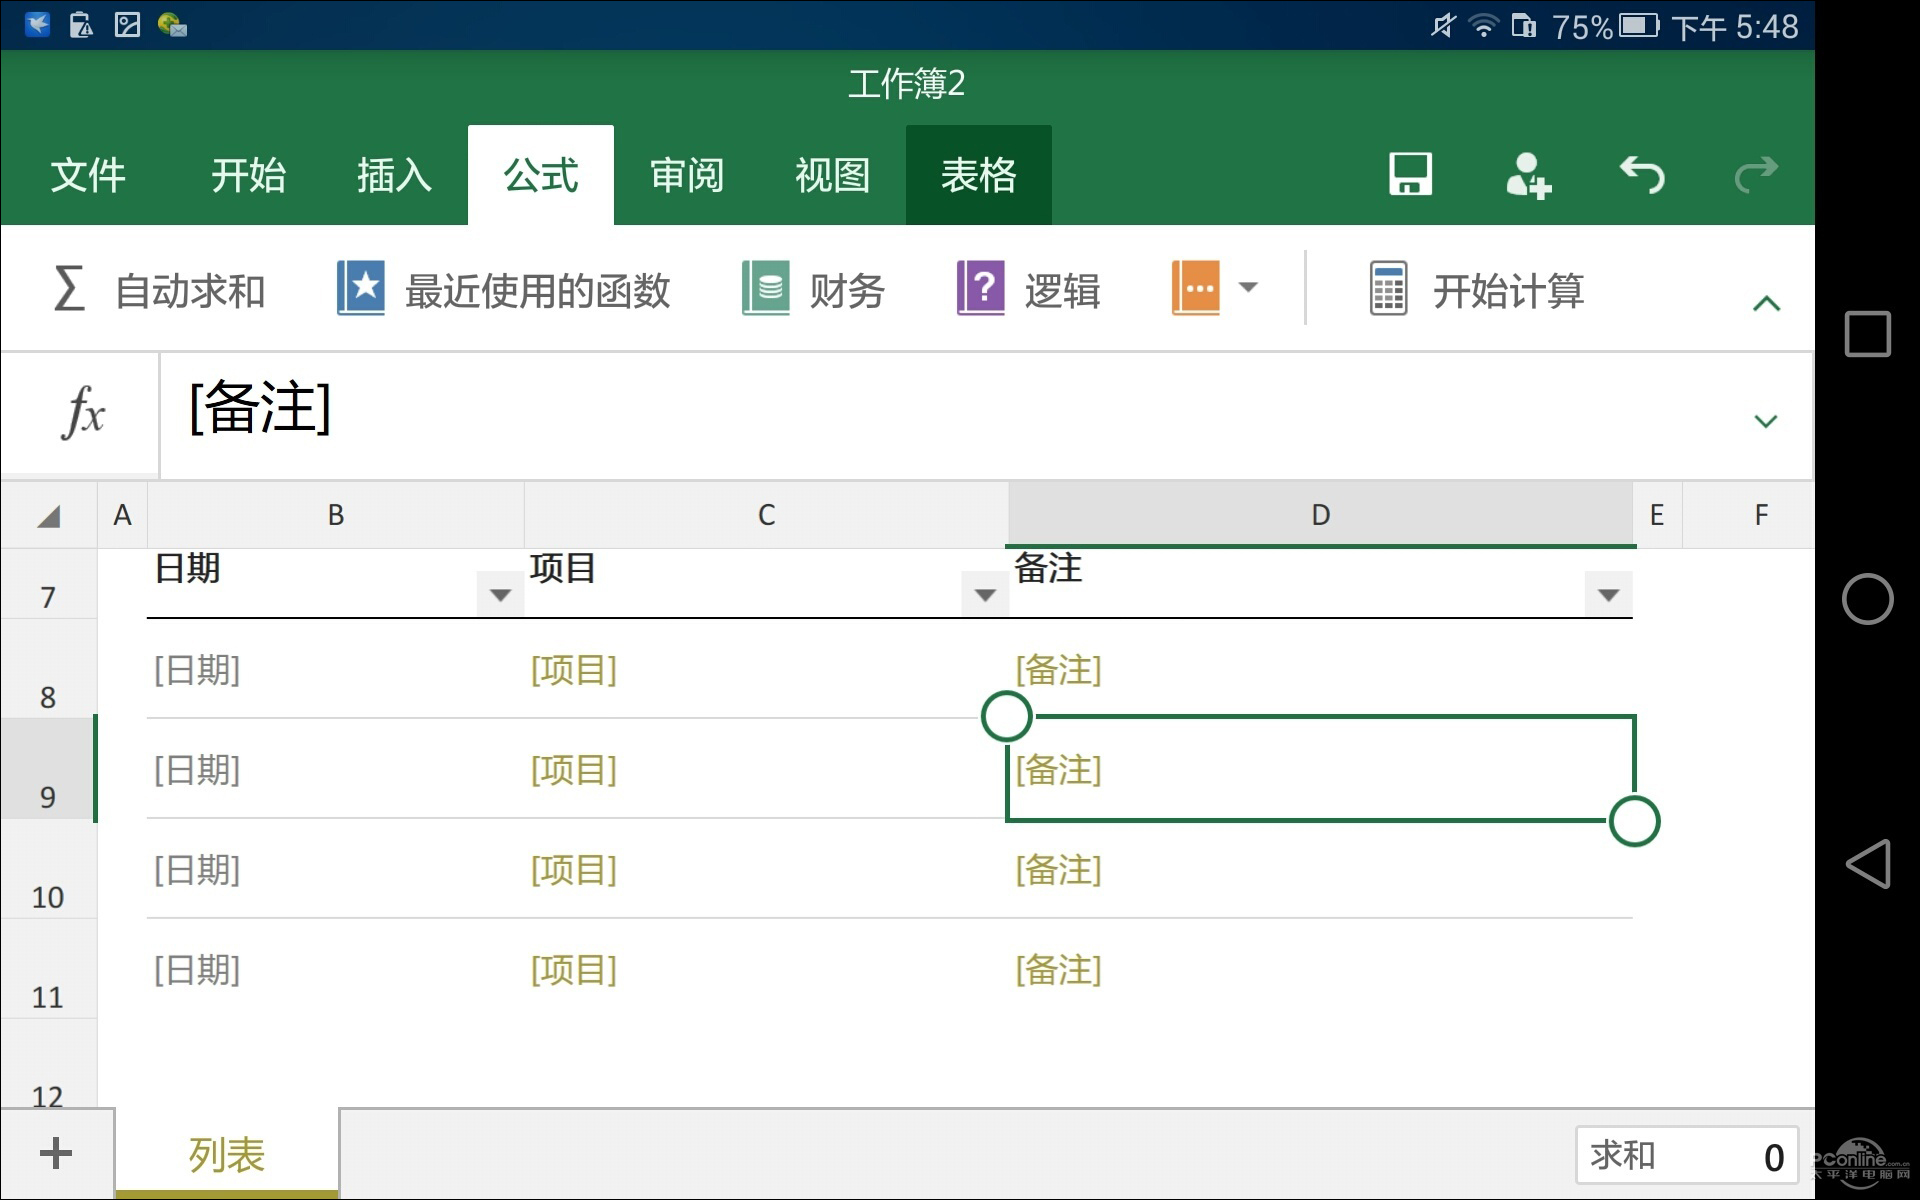Collapse the ribbon with the chevron
Image resolution: width=1920 pixels, height=1200 pixels.
coord(1767,302)
